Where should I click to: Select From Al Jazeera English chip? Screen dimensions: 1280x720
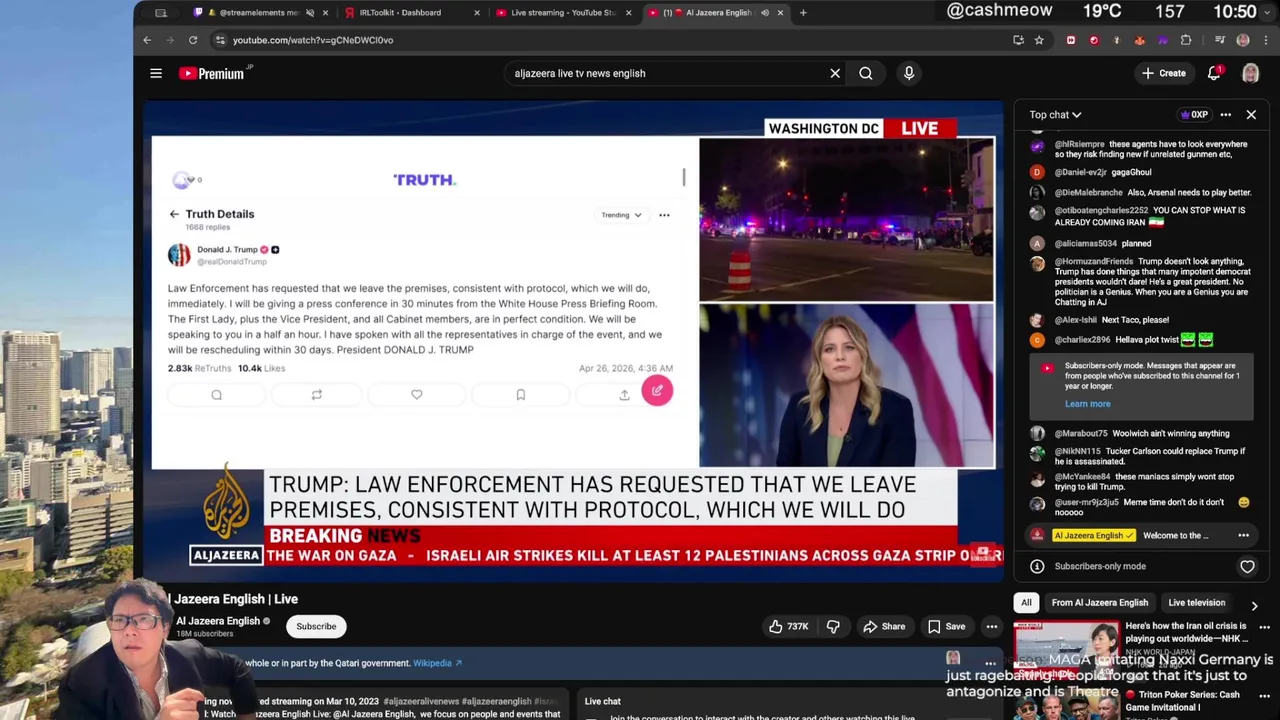click(1099, 602)
